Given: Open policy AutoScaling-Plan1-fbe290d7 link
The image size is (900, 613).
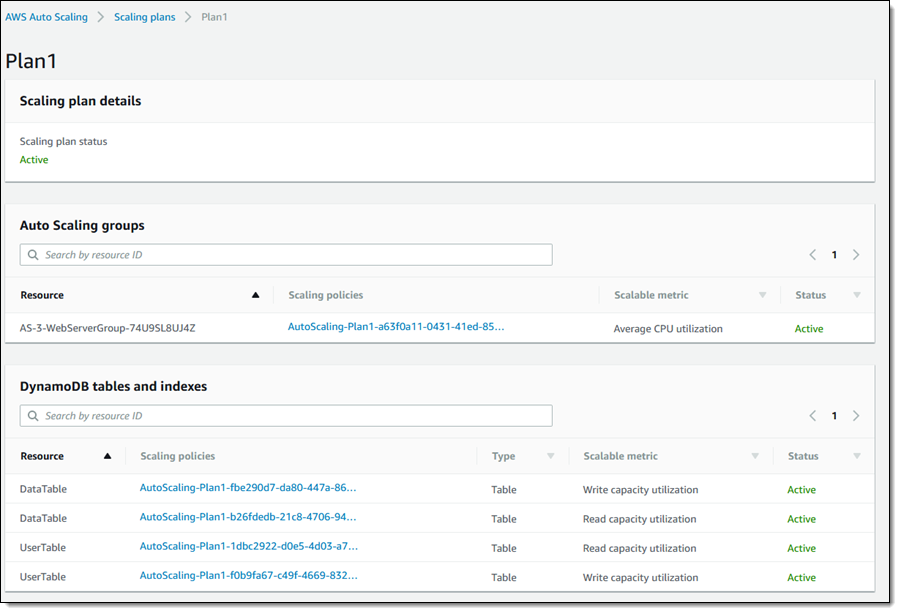Looking at the screenshot, I should (x=248, y=488).
